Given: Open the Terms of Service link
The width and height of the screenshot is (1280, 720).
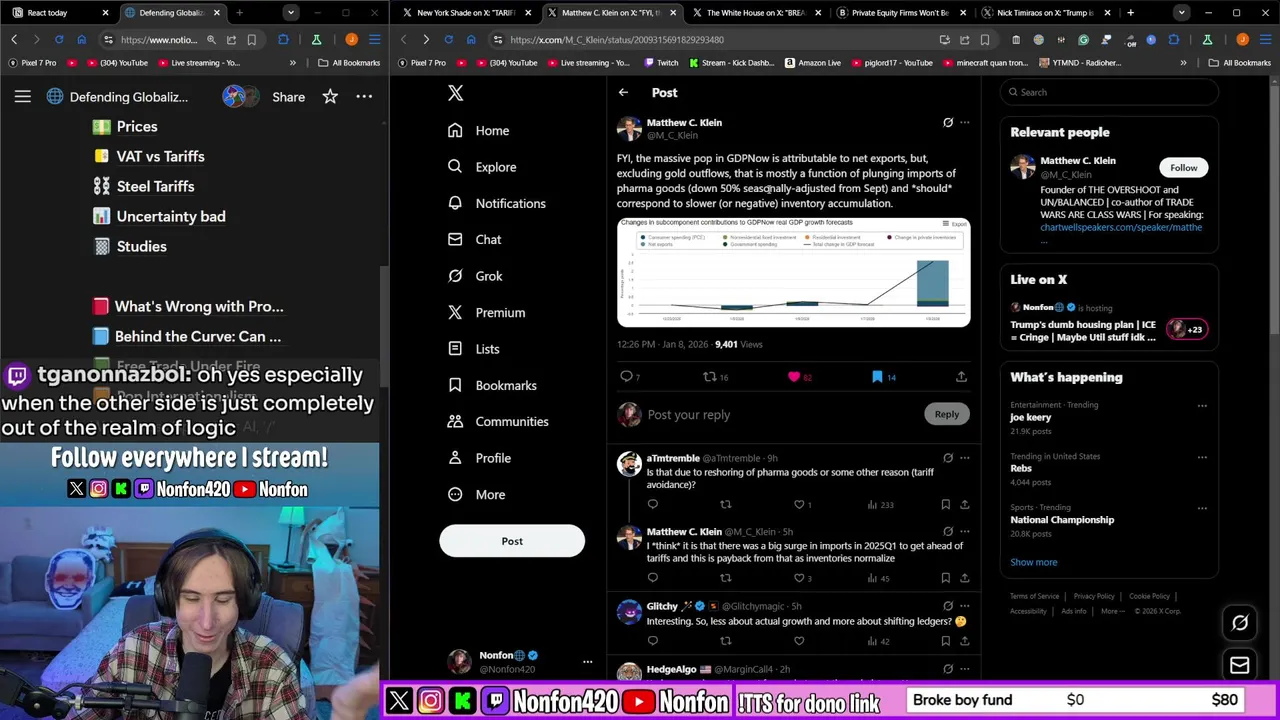Looking at the screenshot, I should 1034,596.
